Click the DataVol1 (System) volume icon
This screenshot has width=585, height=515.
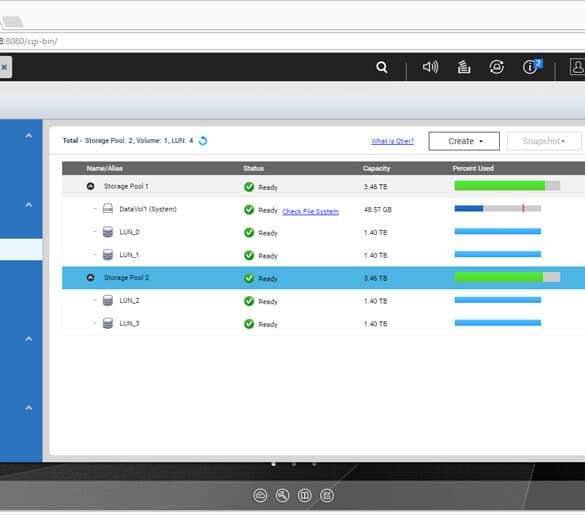coord(108,209)
